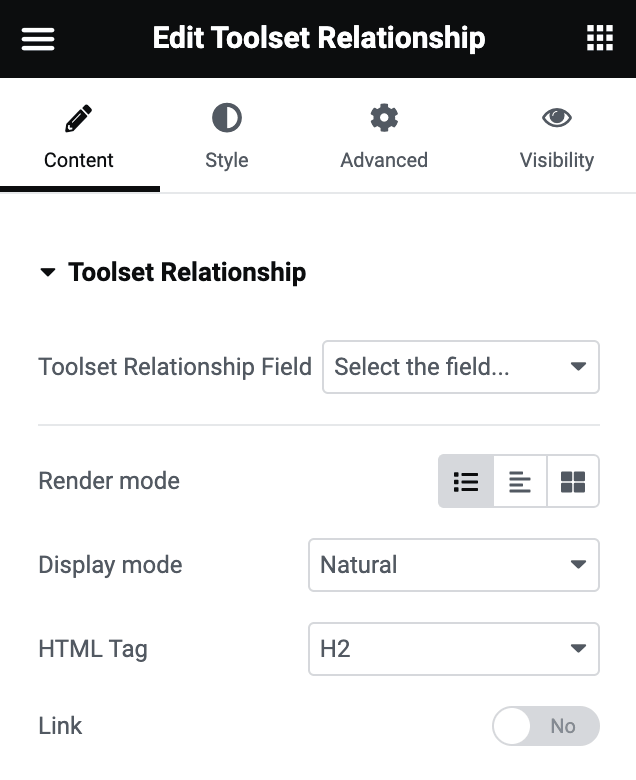This screenshot has width=636, height=780.
Task: Click the pencil Content icon
Action: 78,119
